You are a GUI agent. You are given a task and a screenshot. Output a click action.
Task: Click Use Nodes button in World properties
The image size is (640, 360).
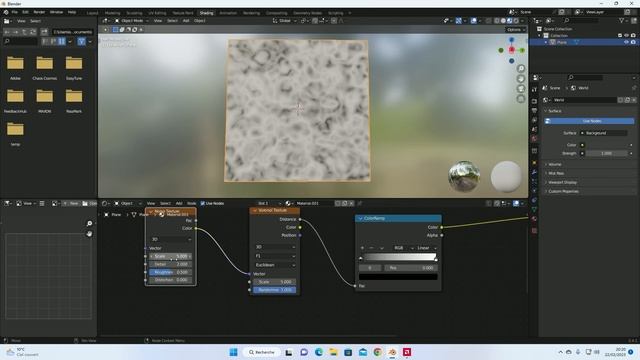click(589, 121)
